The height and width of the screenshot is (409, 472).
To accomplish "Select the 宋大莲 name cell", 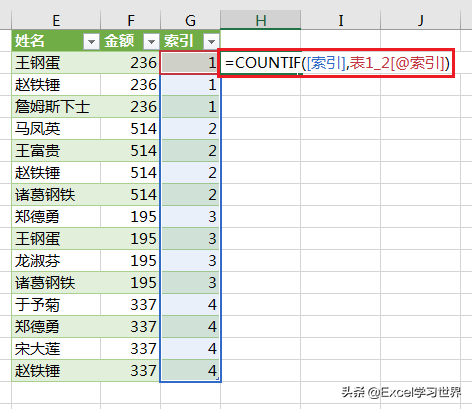I will tap(56, 349).
